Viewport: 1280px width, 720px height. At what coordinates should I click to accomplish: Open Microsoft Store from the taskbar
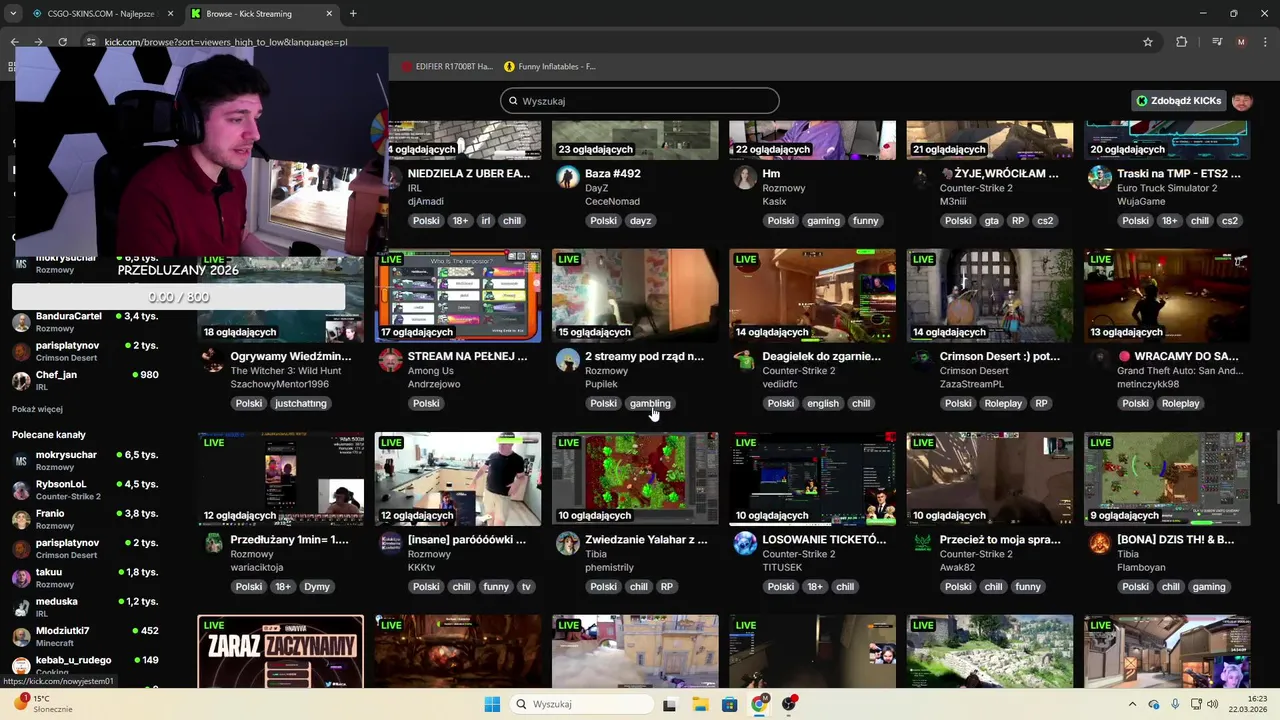point(730,704)
